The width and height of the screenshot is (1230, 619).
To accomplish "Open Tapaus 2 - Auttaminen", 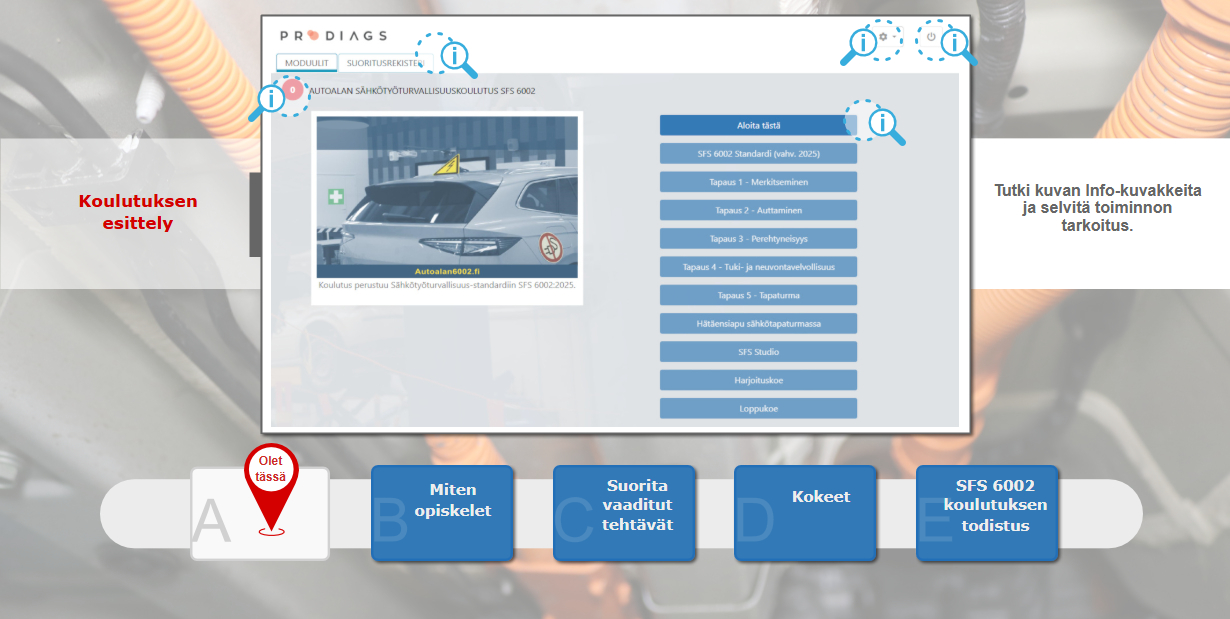I will coord(758,210).
